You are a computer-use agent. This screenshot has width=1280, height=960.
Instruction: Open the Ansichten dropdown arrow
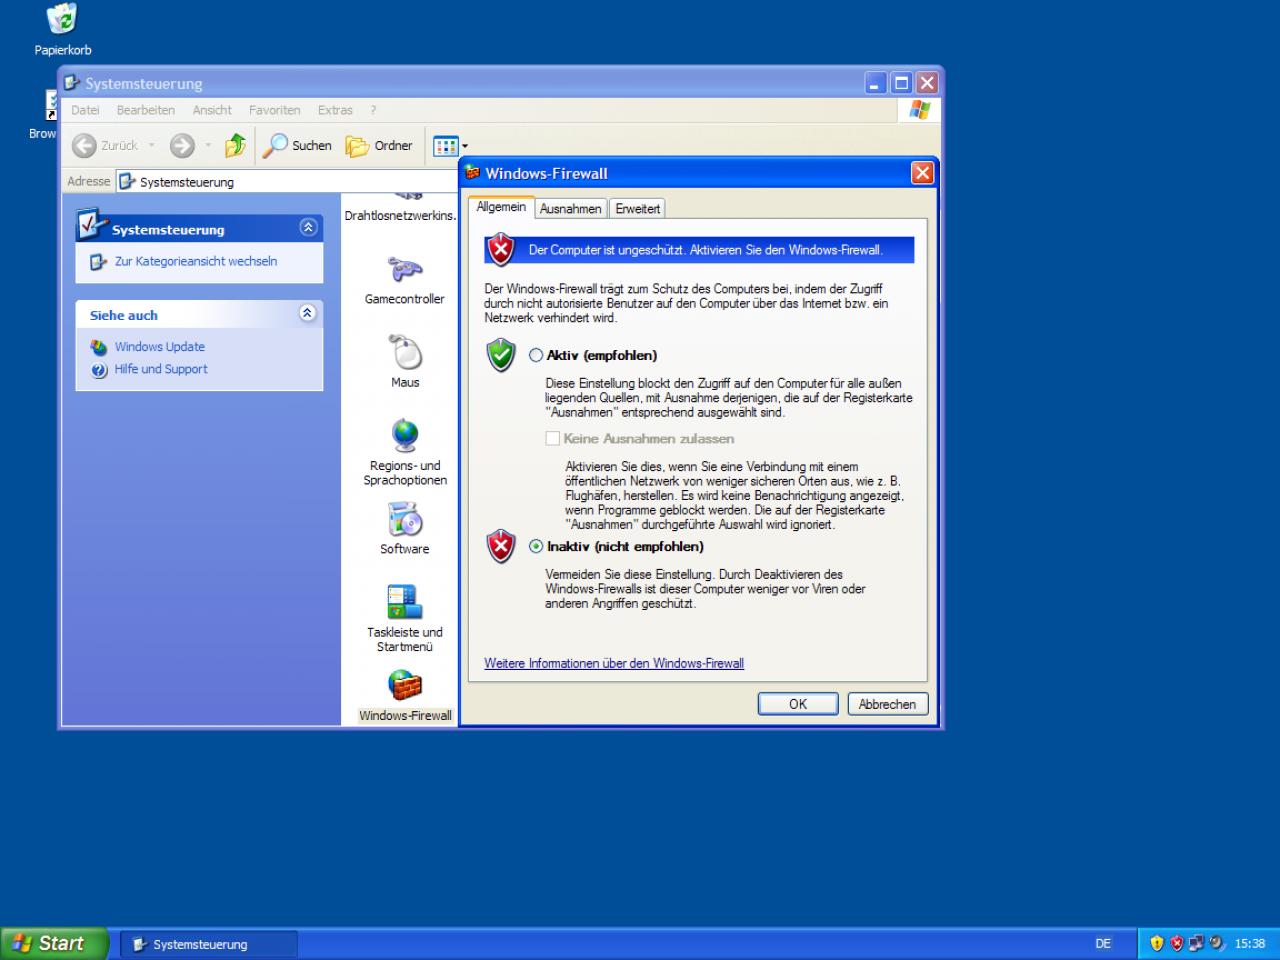(465, 146)
